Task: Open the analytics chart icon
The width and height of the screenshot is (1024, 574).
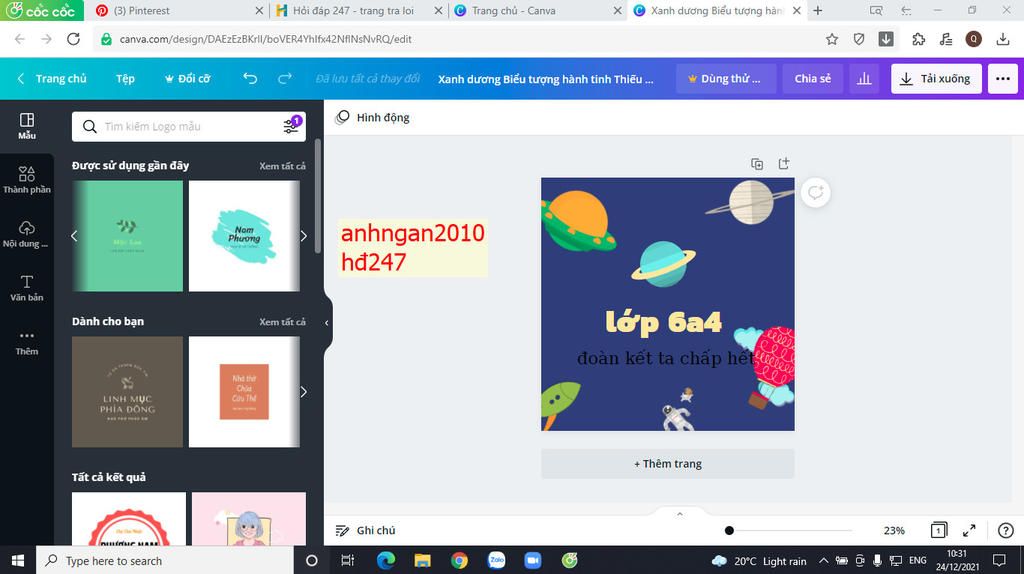Action: (x=864, y=78)
